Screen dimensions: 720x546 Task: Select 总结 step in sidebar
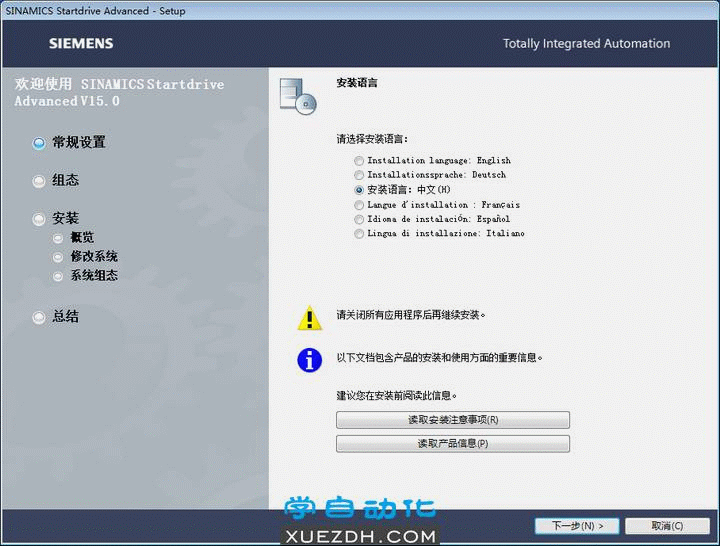[x=56, y=316]
